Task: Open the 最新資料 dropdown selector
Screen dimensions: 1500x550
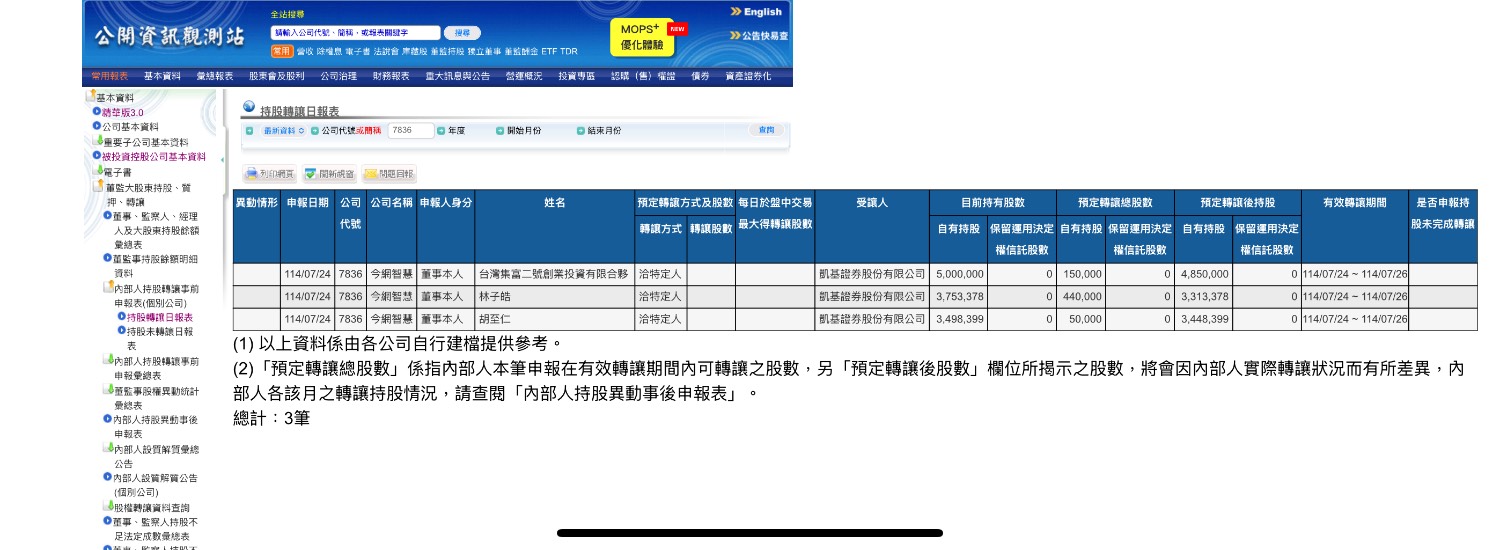Action: pyautogui.click(x=282, y=131)
